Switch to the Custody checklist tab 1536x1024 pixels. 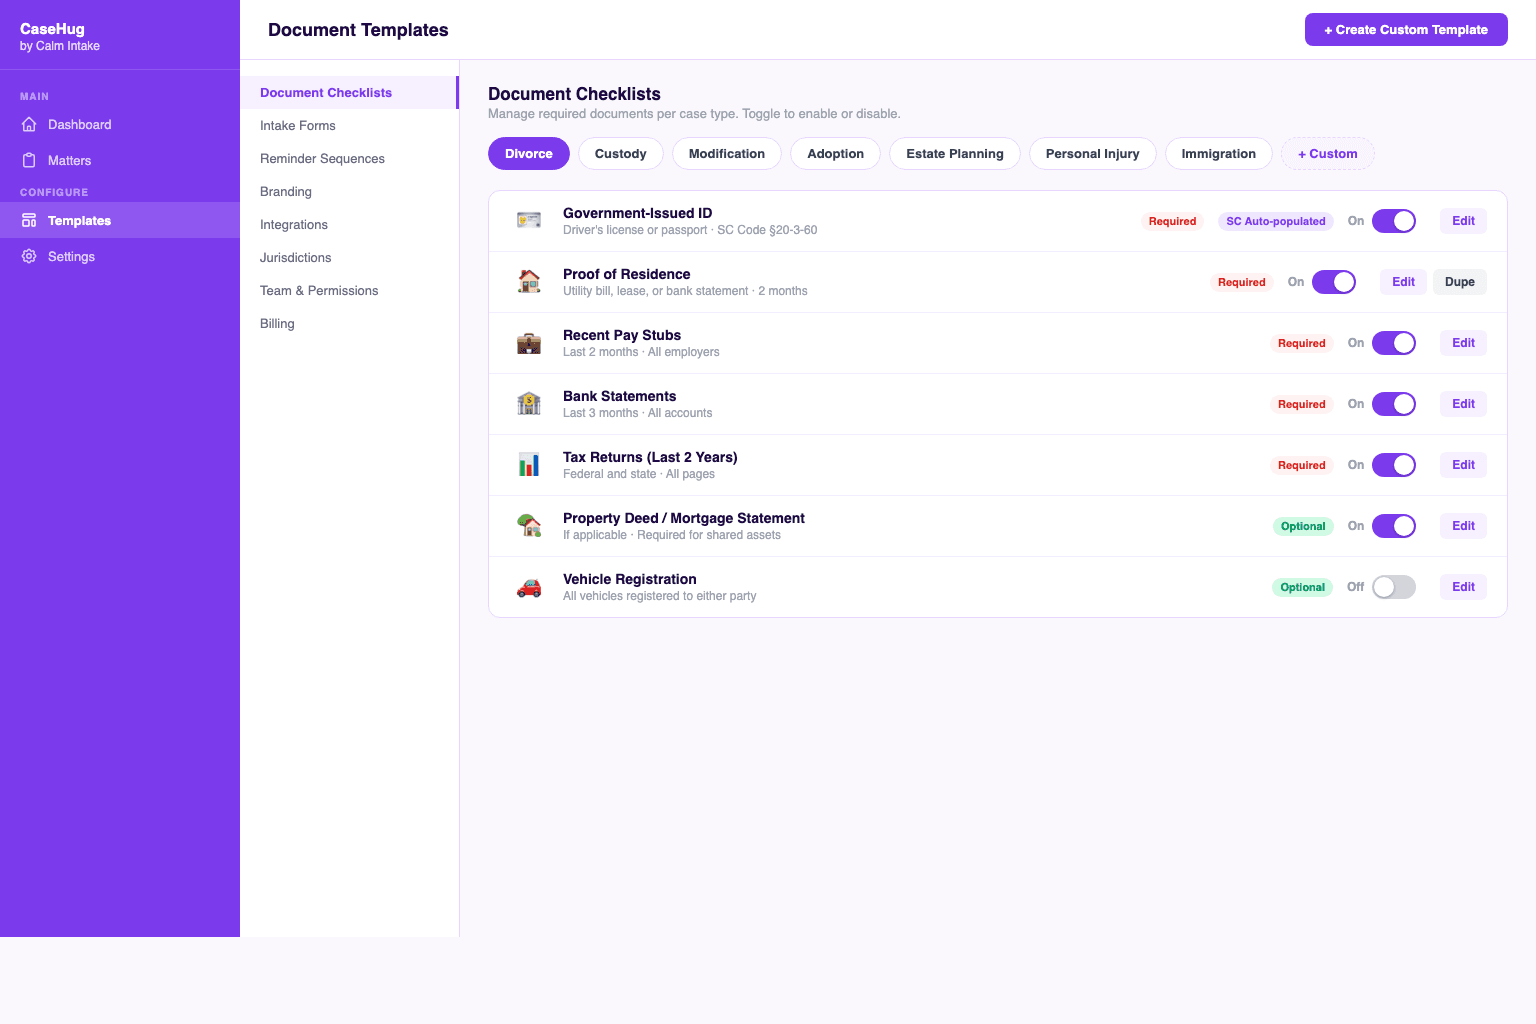620,154
